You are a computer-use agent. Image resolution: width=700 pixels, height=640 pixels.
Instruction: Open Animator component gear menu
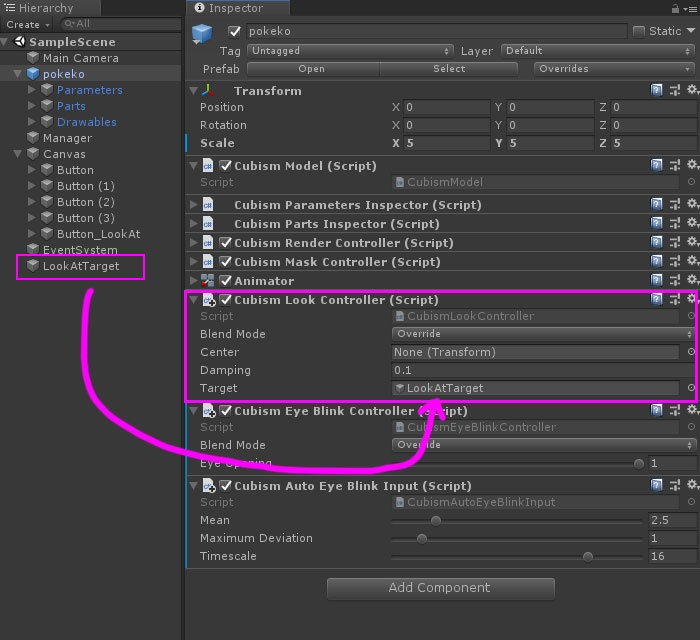[692, 280]
